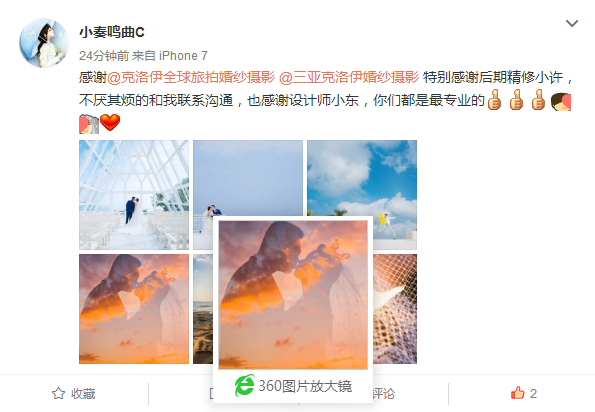Viewport: 595px width, 412px height.
Task: View the blue sky jumping person thumbnail
Action: (362, 178)
